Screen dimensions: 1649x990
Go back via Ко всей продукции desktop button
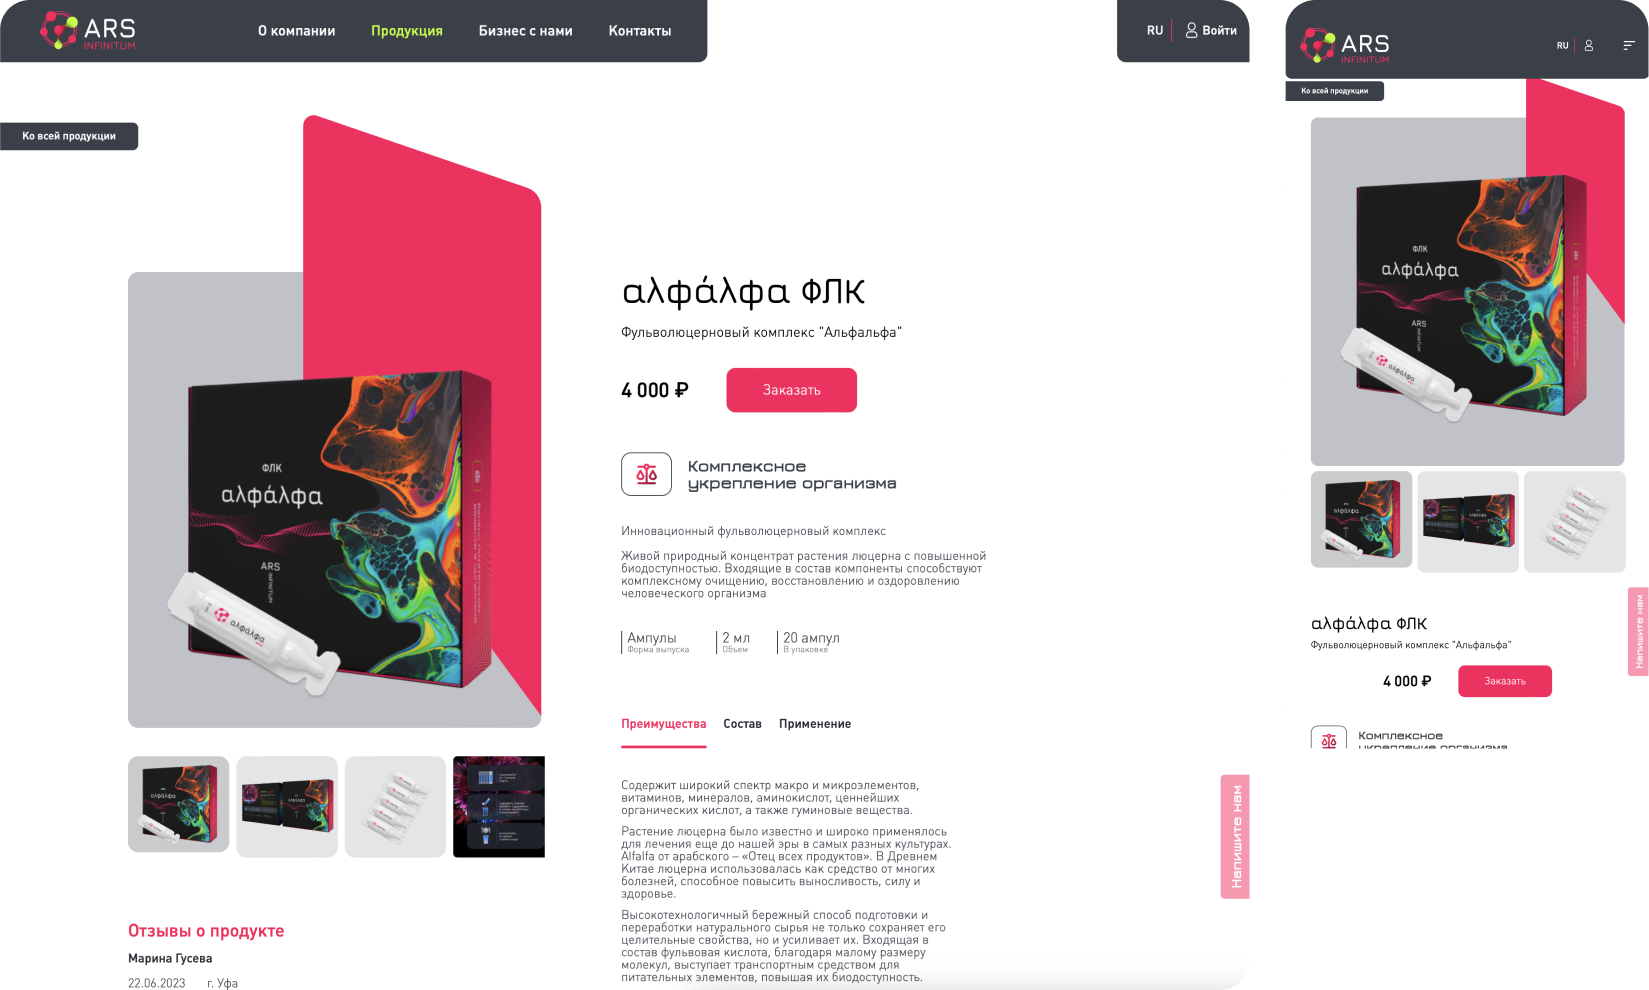coord(69,136)
